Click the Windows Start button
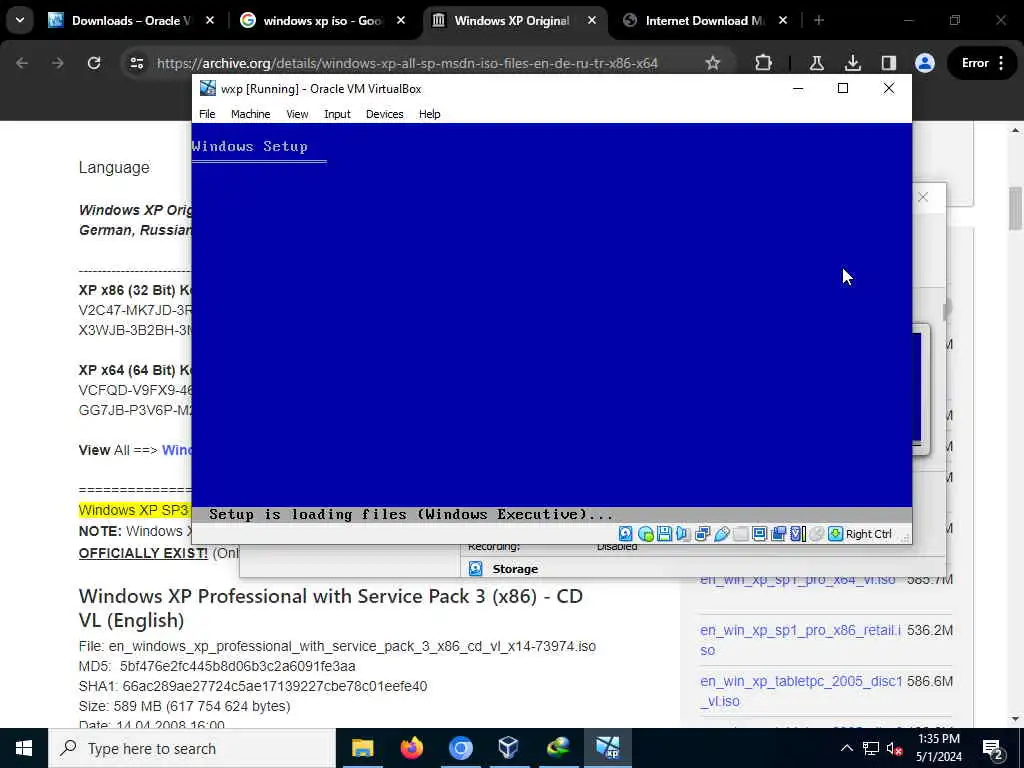1024x768 pixels. tap(24, 748)
